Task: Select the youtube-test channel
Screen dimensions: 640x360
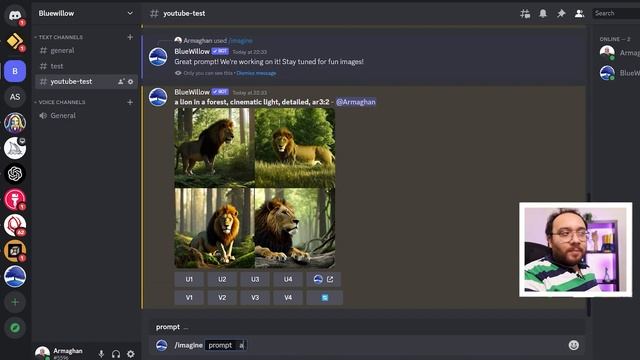Action: click(86, 82)
